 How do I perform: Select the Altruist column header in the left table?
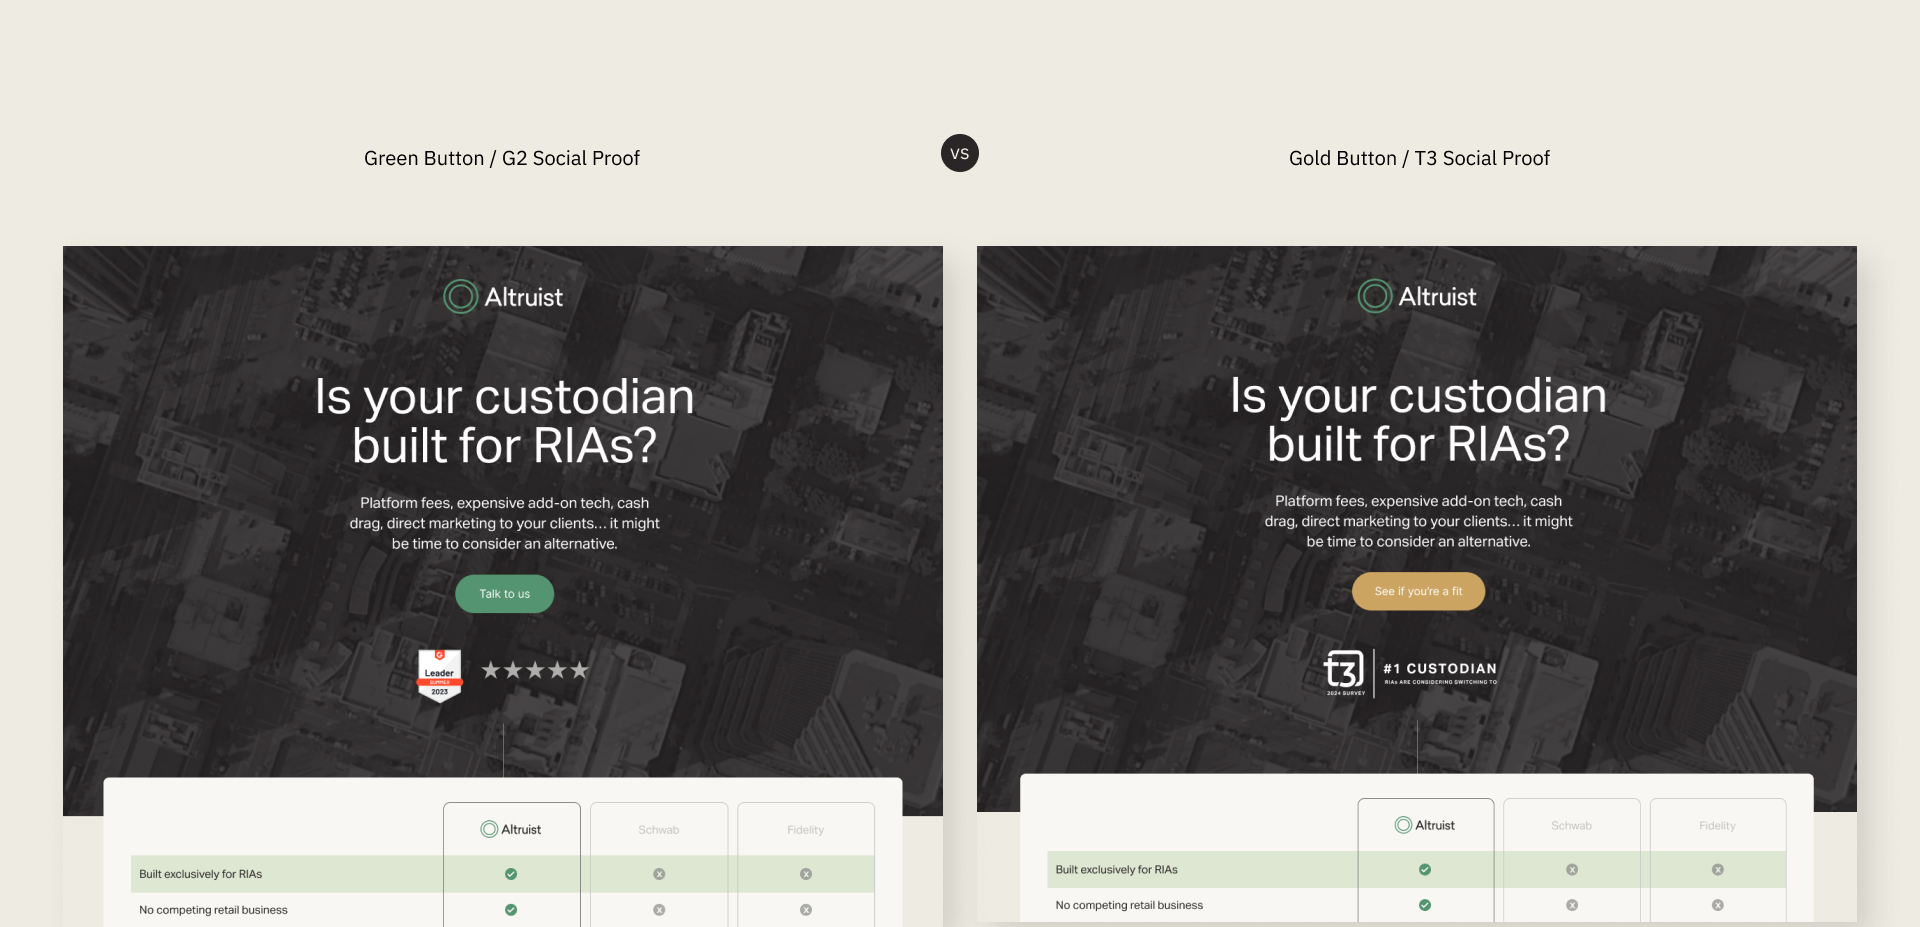[x=511, y=829]
